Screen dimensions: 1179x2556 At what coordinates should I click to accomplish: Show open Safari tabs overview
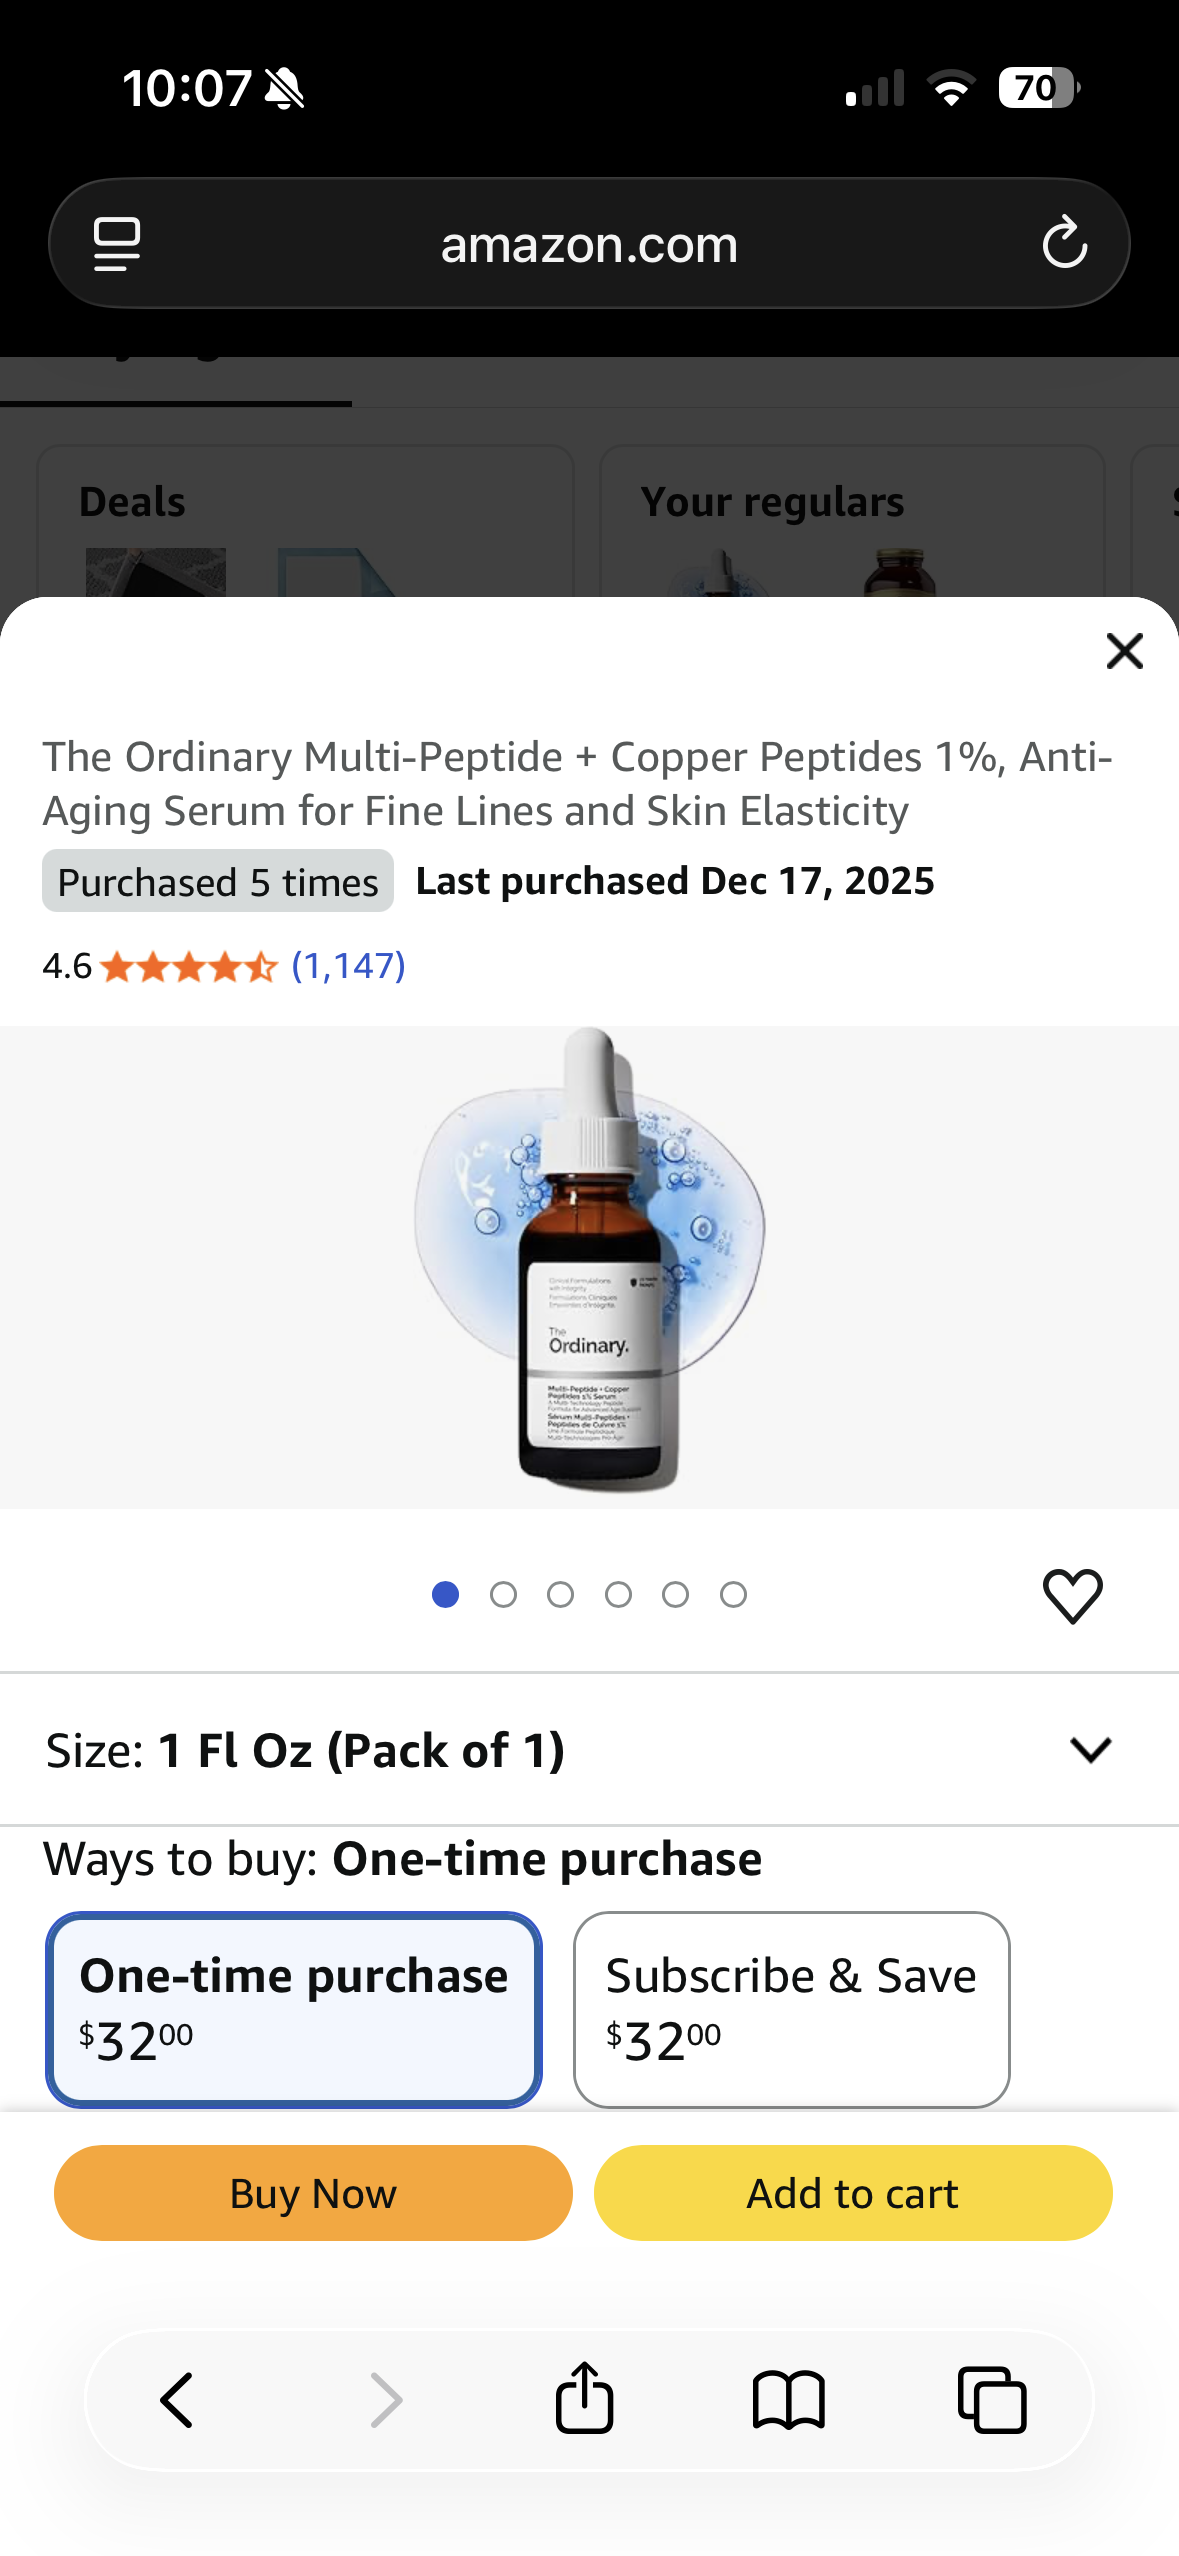(x=992, y=2399)
